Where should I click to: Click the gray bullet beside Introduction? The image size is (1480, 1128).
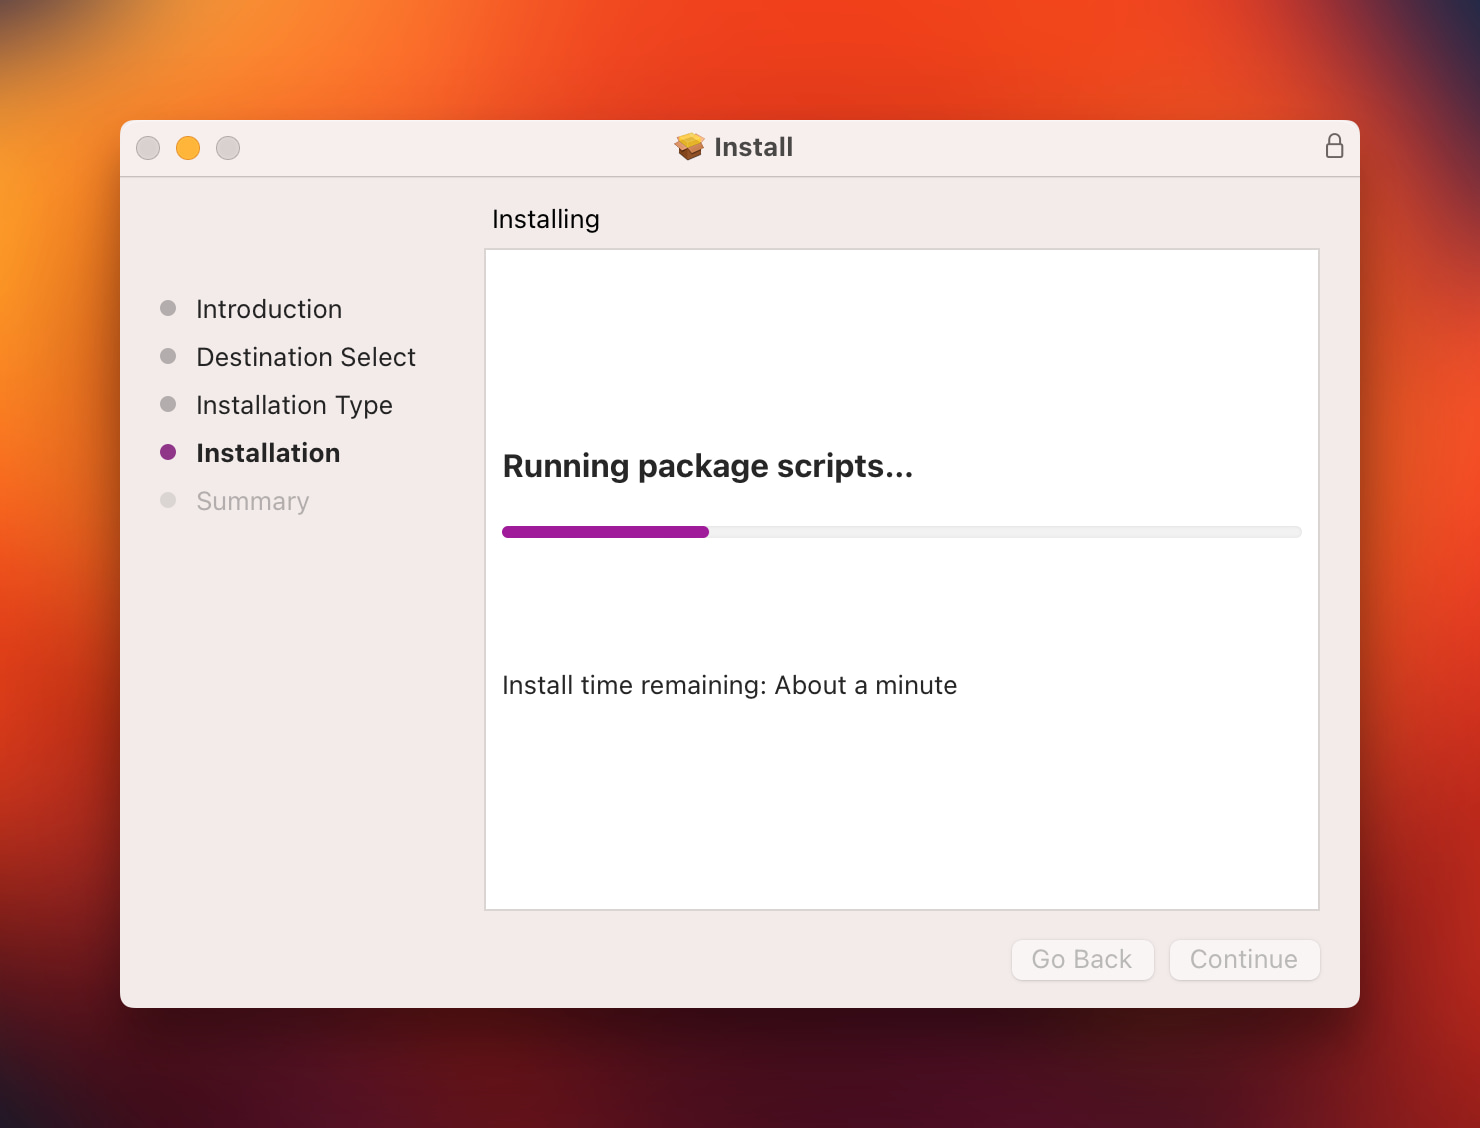168,308
